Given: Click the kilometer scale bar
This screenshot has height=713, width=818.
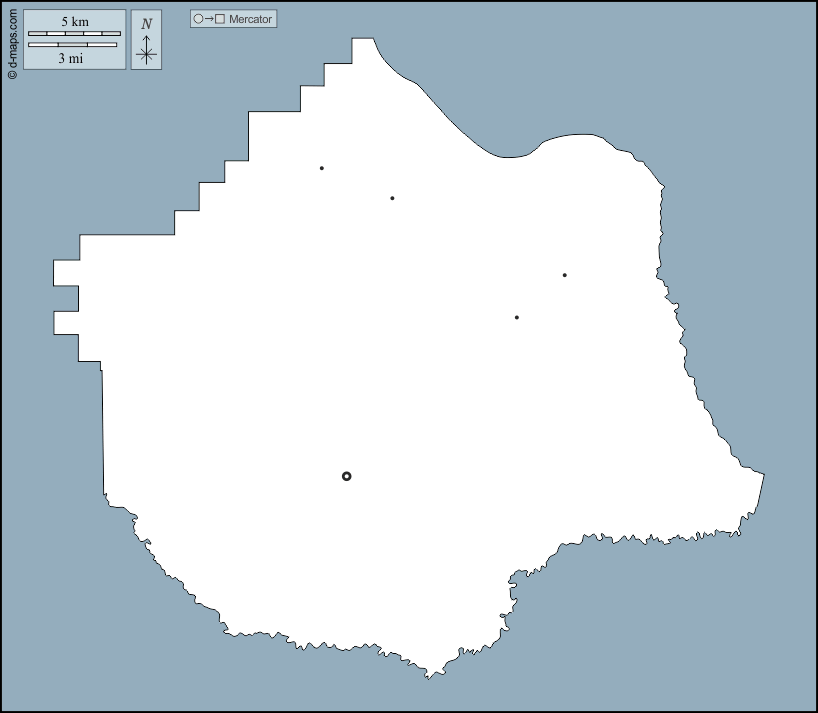Looking at the screenshot, I should (74, 34).
